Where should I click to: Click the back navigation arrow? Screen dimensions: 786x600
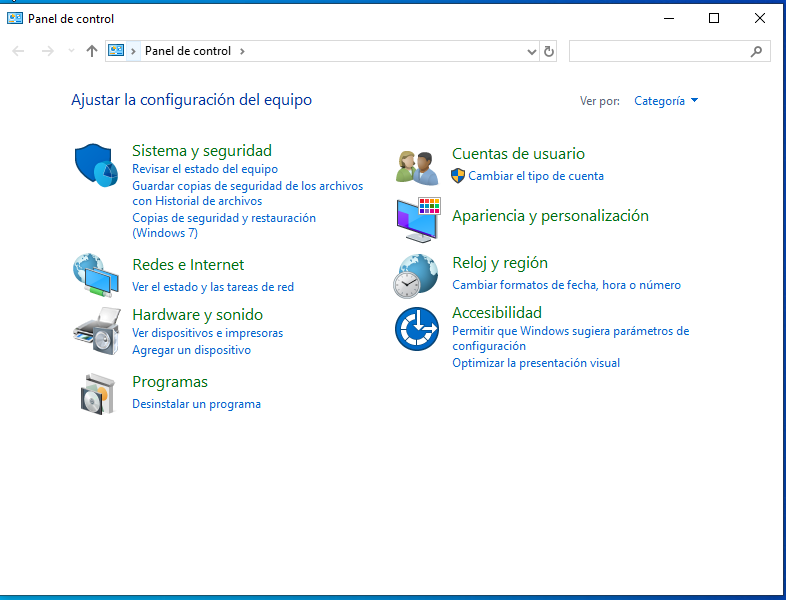pyautogui.click(x=18, y=51)
